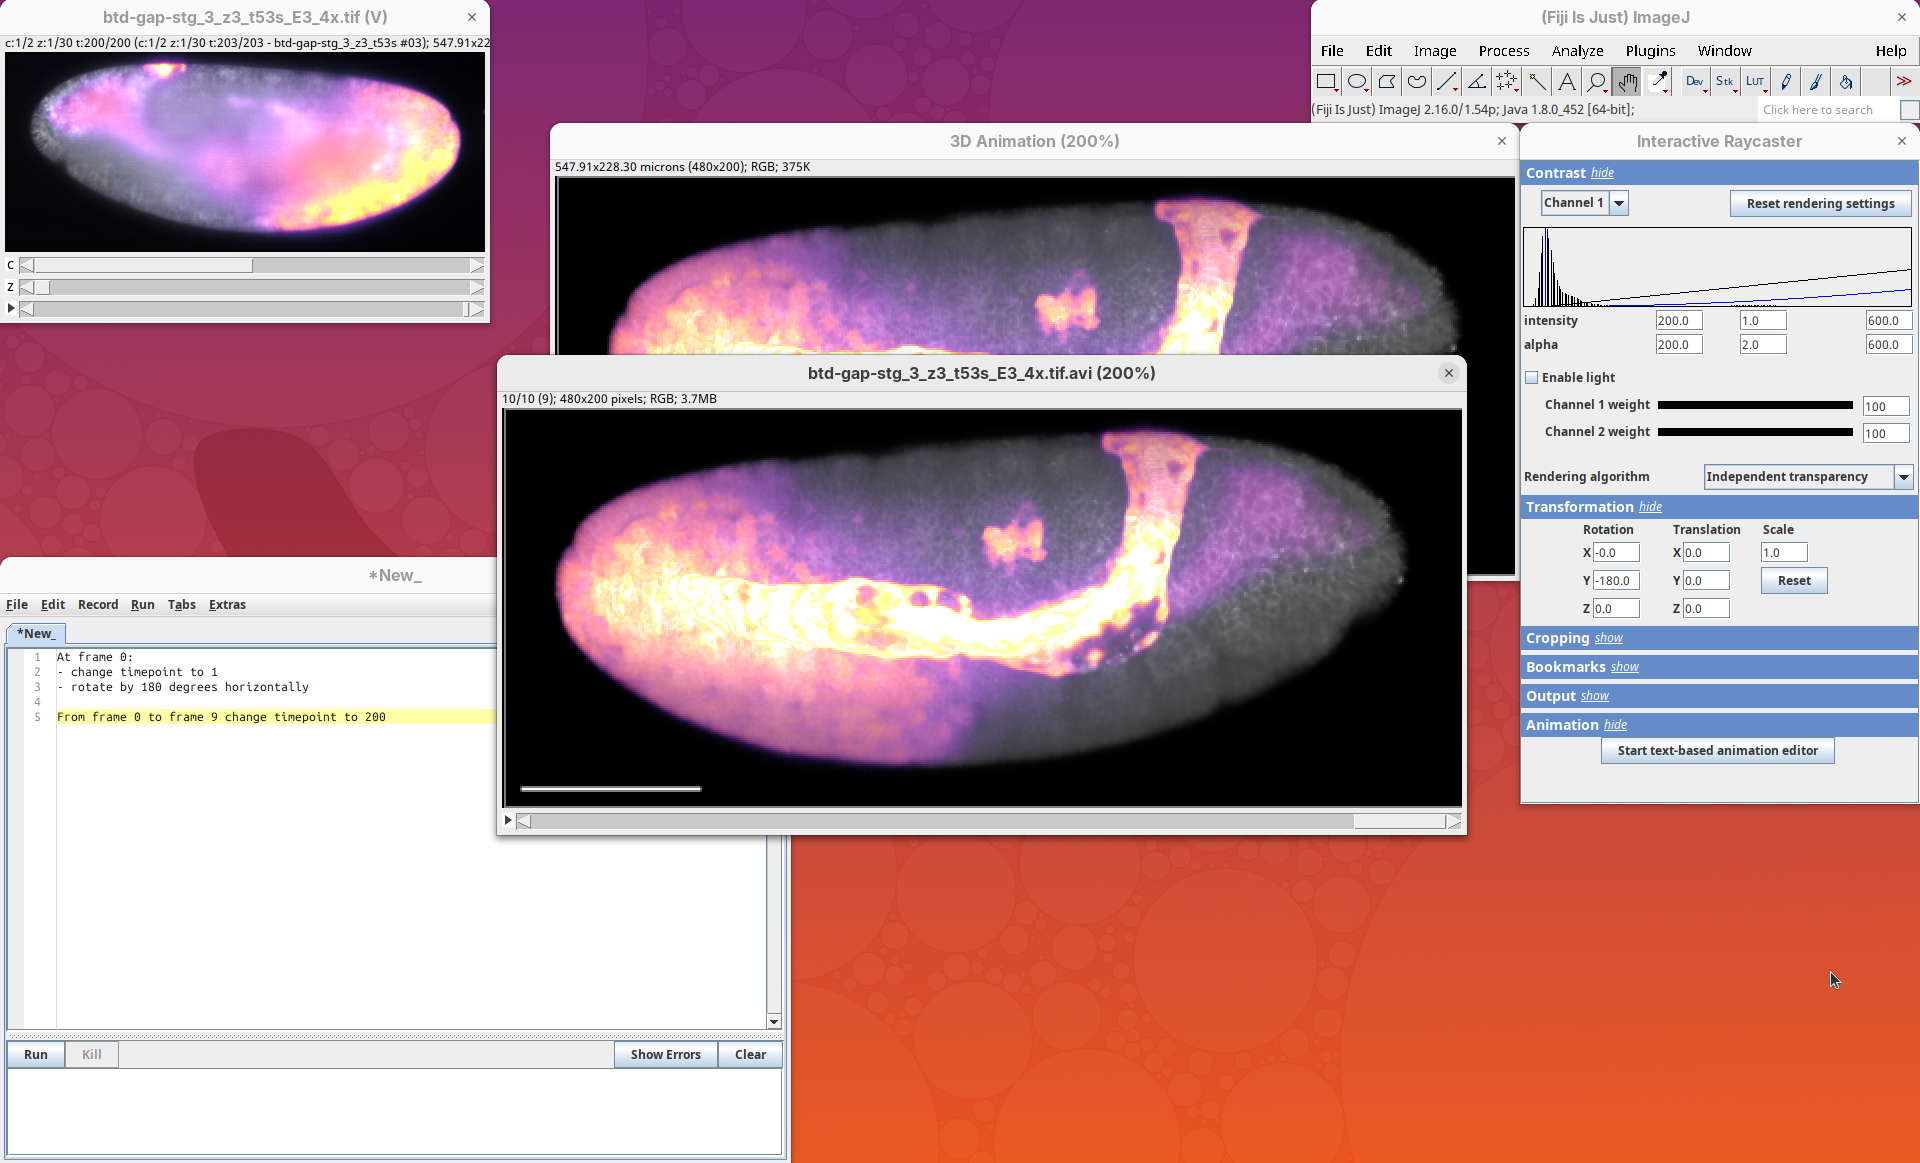Viewport: 1920px width, 1163px height.
Task: Select the Text tool
Action: click(1567, 82)
